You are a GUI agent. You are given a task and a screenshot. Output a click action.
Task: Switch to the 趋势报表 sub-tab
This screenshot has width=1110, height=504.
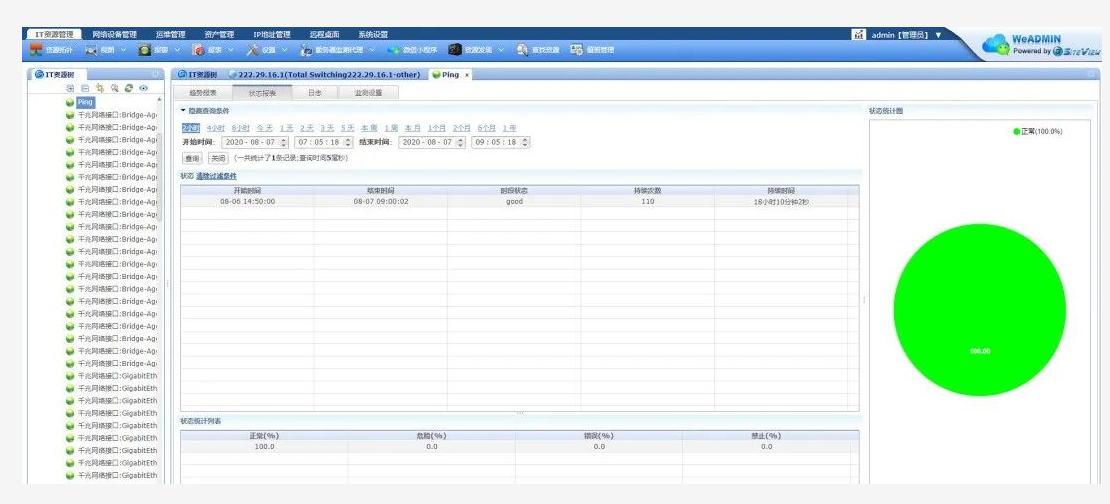click(x=202, y=93)
